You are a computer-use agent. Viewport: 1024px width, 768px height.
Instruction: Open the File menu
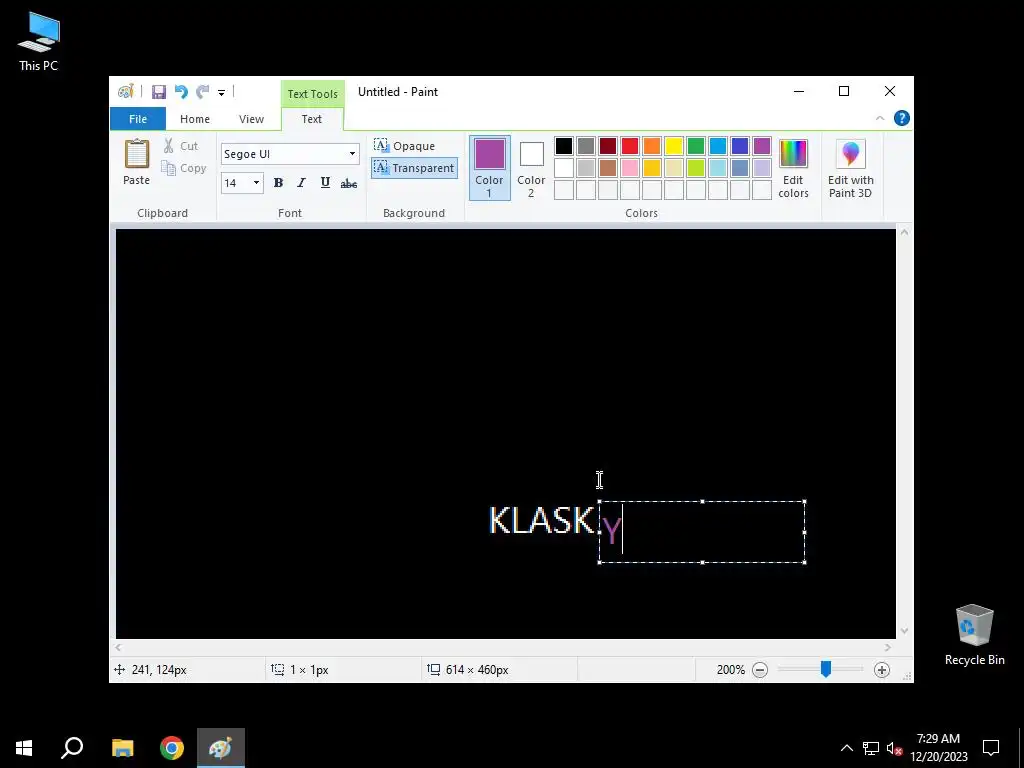[x=138, y=119]
